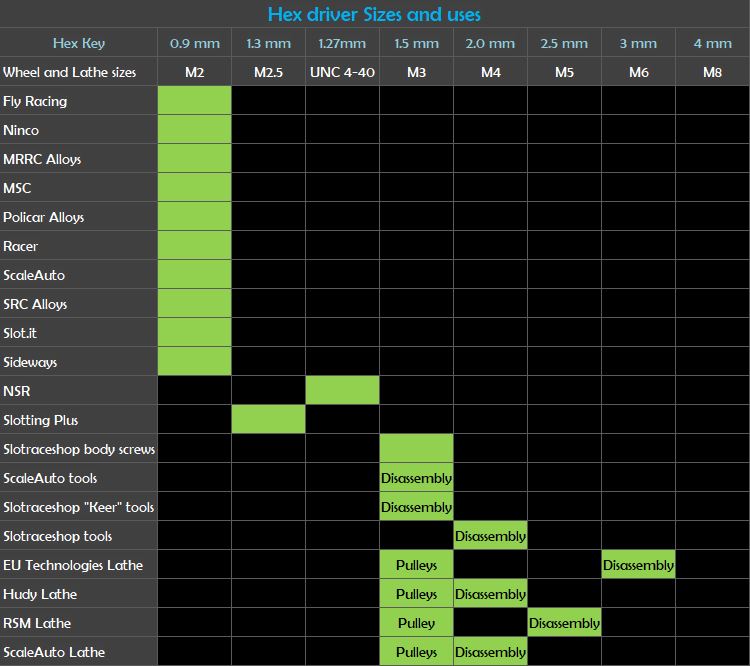
Task: Click the 'Slotraceshop "Keer" tools' row label
Action: (78, 507)
